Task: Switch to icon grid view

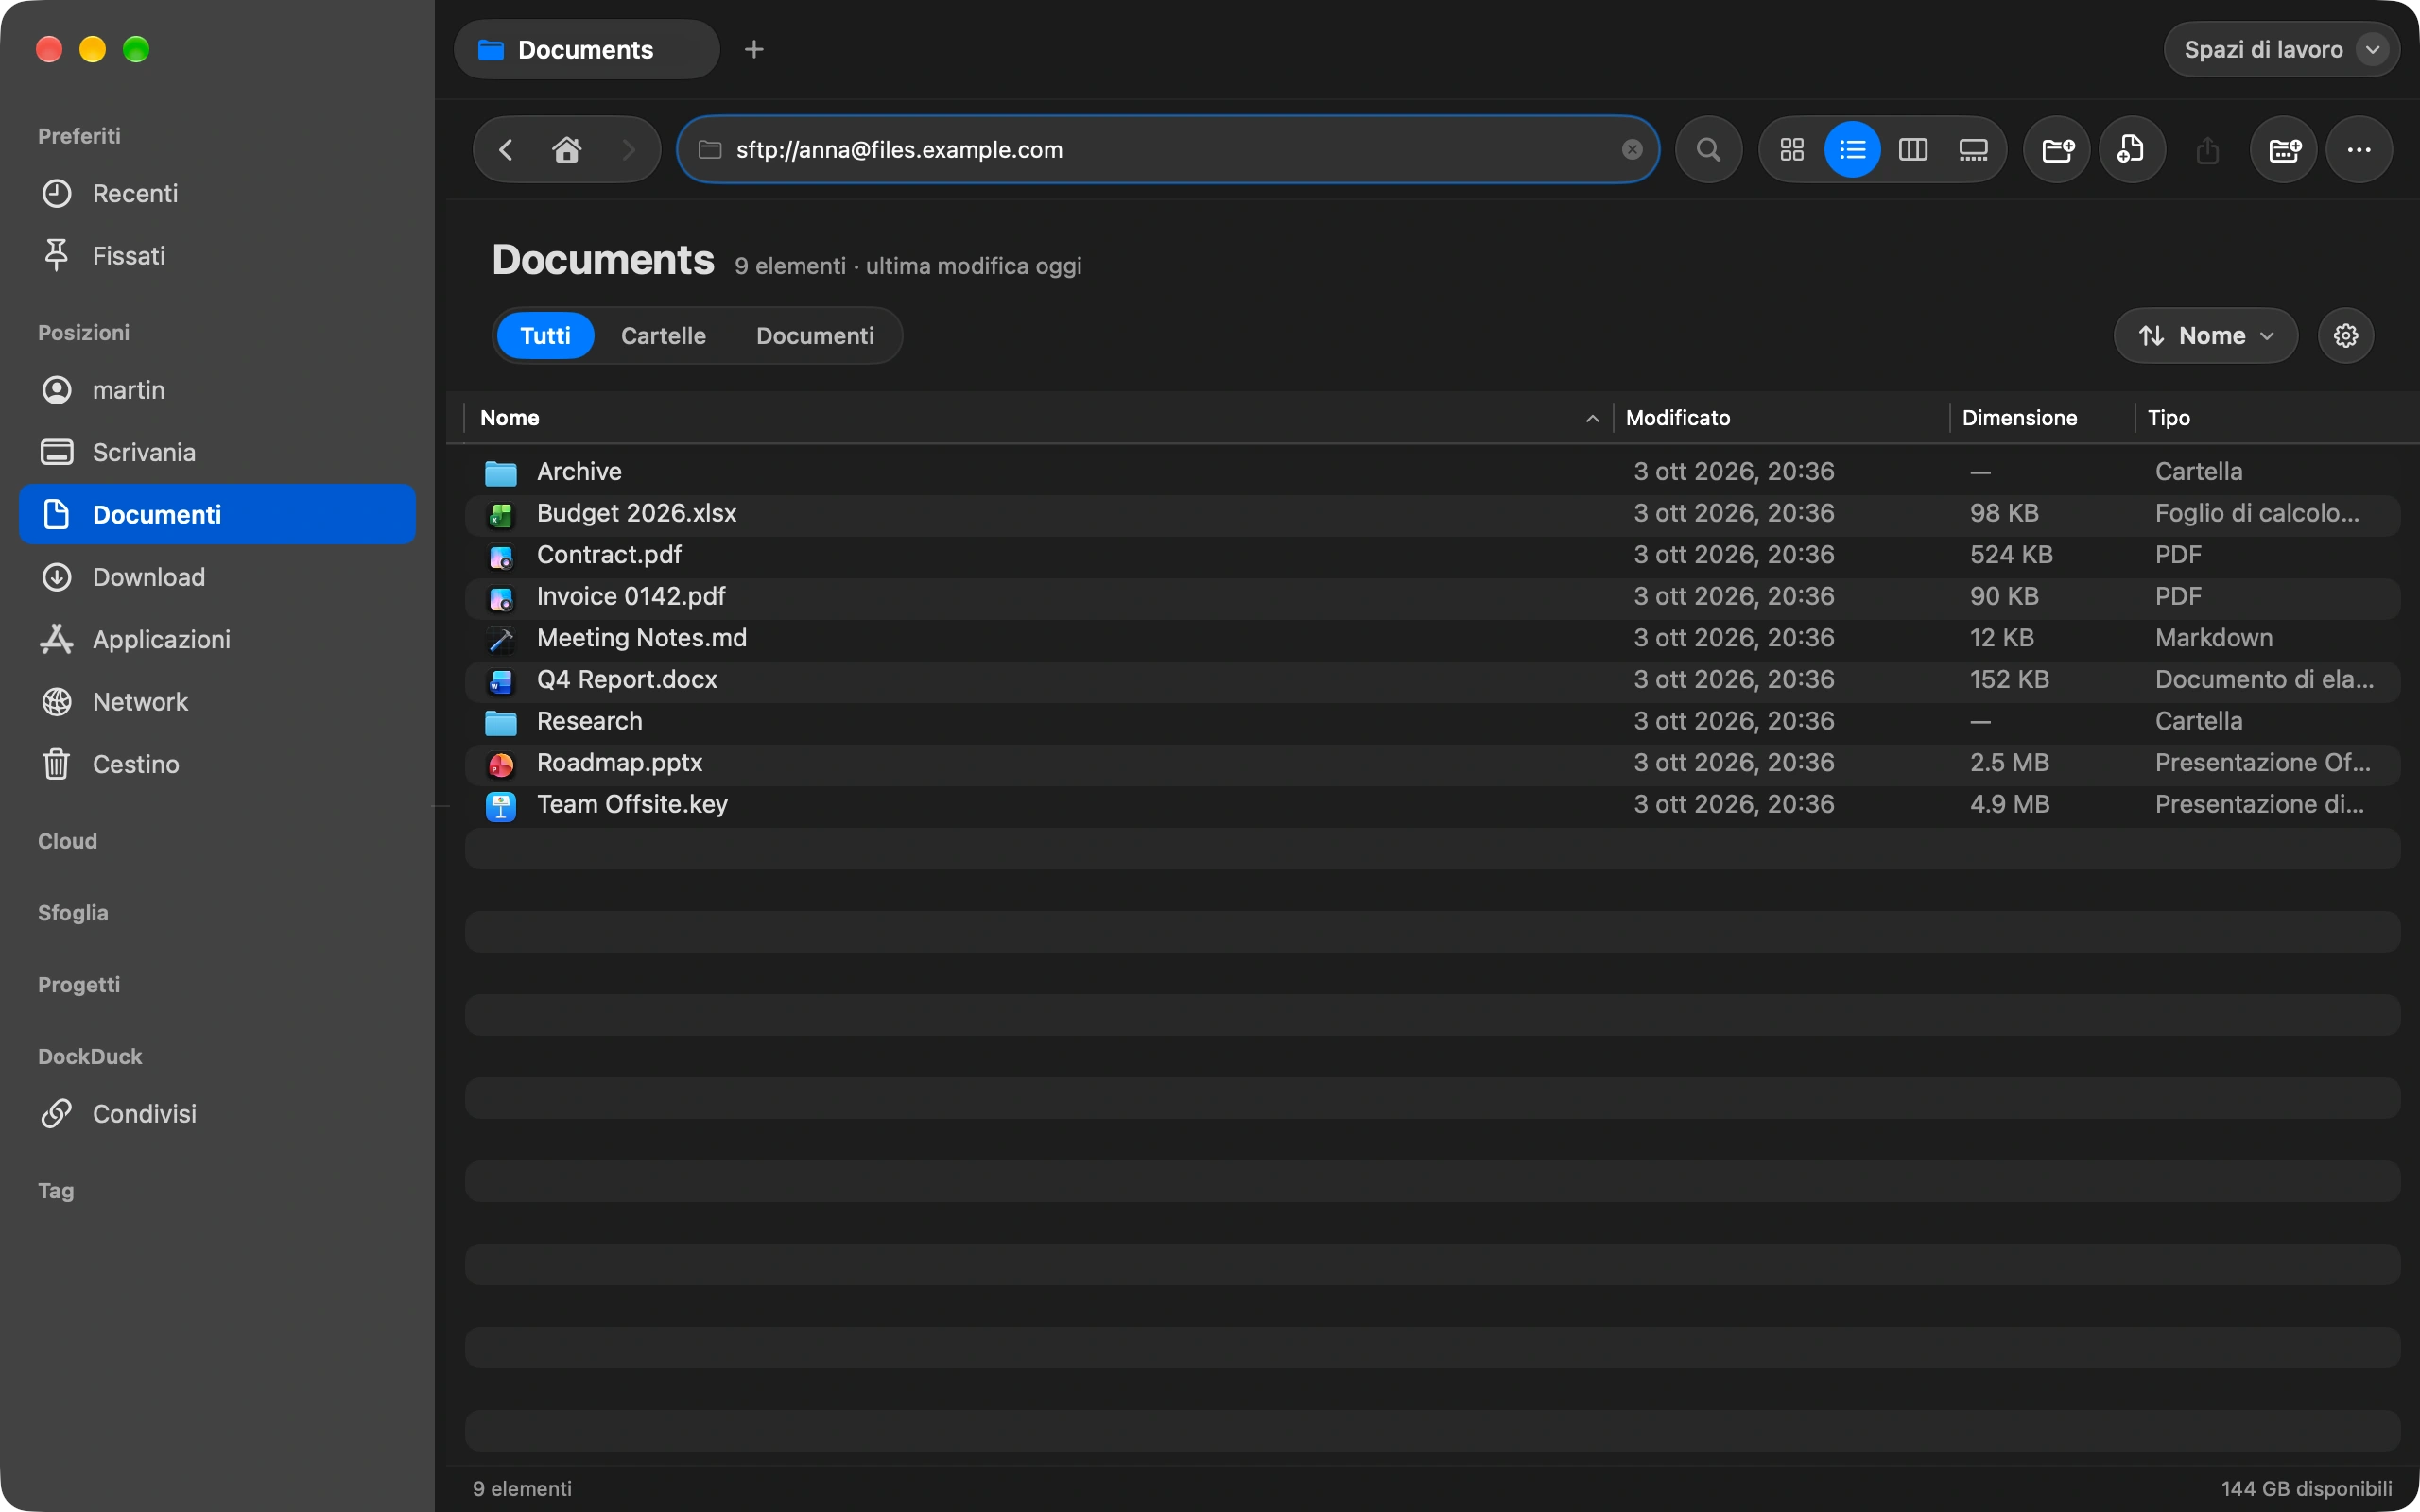Action: click(x=1792, y=150)
